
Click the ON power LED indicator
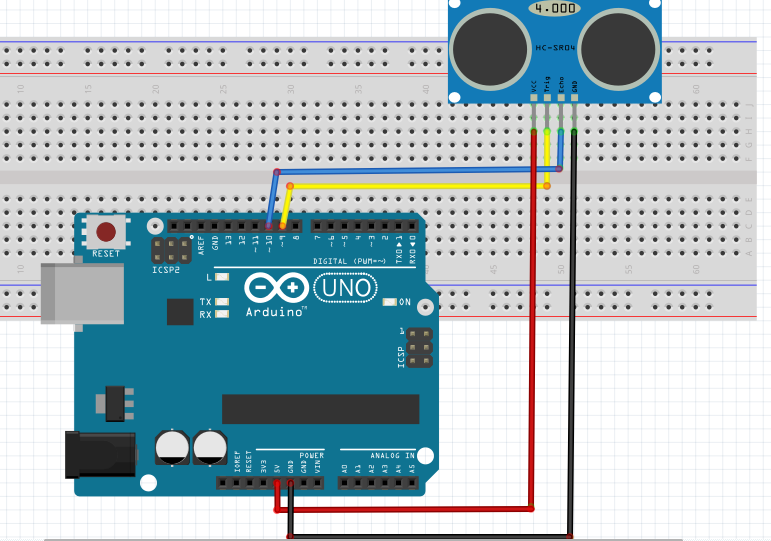(x=392, y=302)
